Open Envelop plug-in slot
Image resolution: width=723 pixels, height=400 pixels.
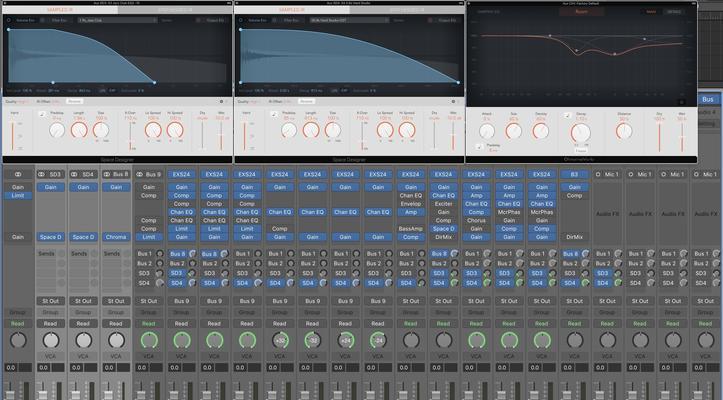pos(411,203)
